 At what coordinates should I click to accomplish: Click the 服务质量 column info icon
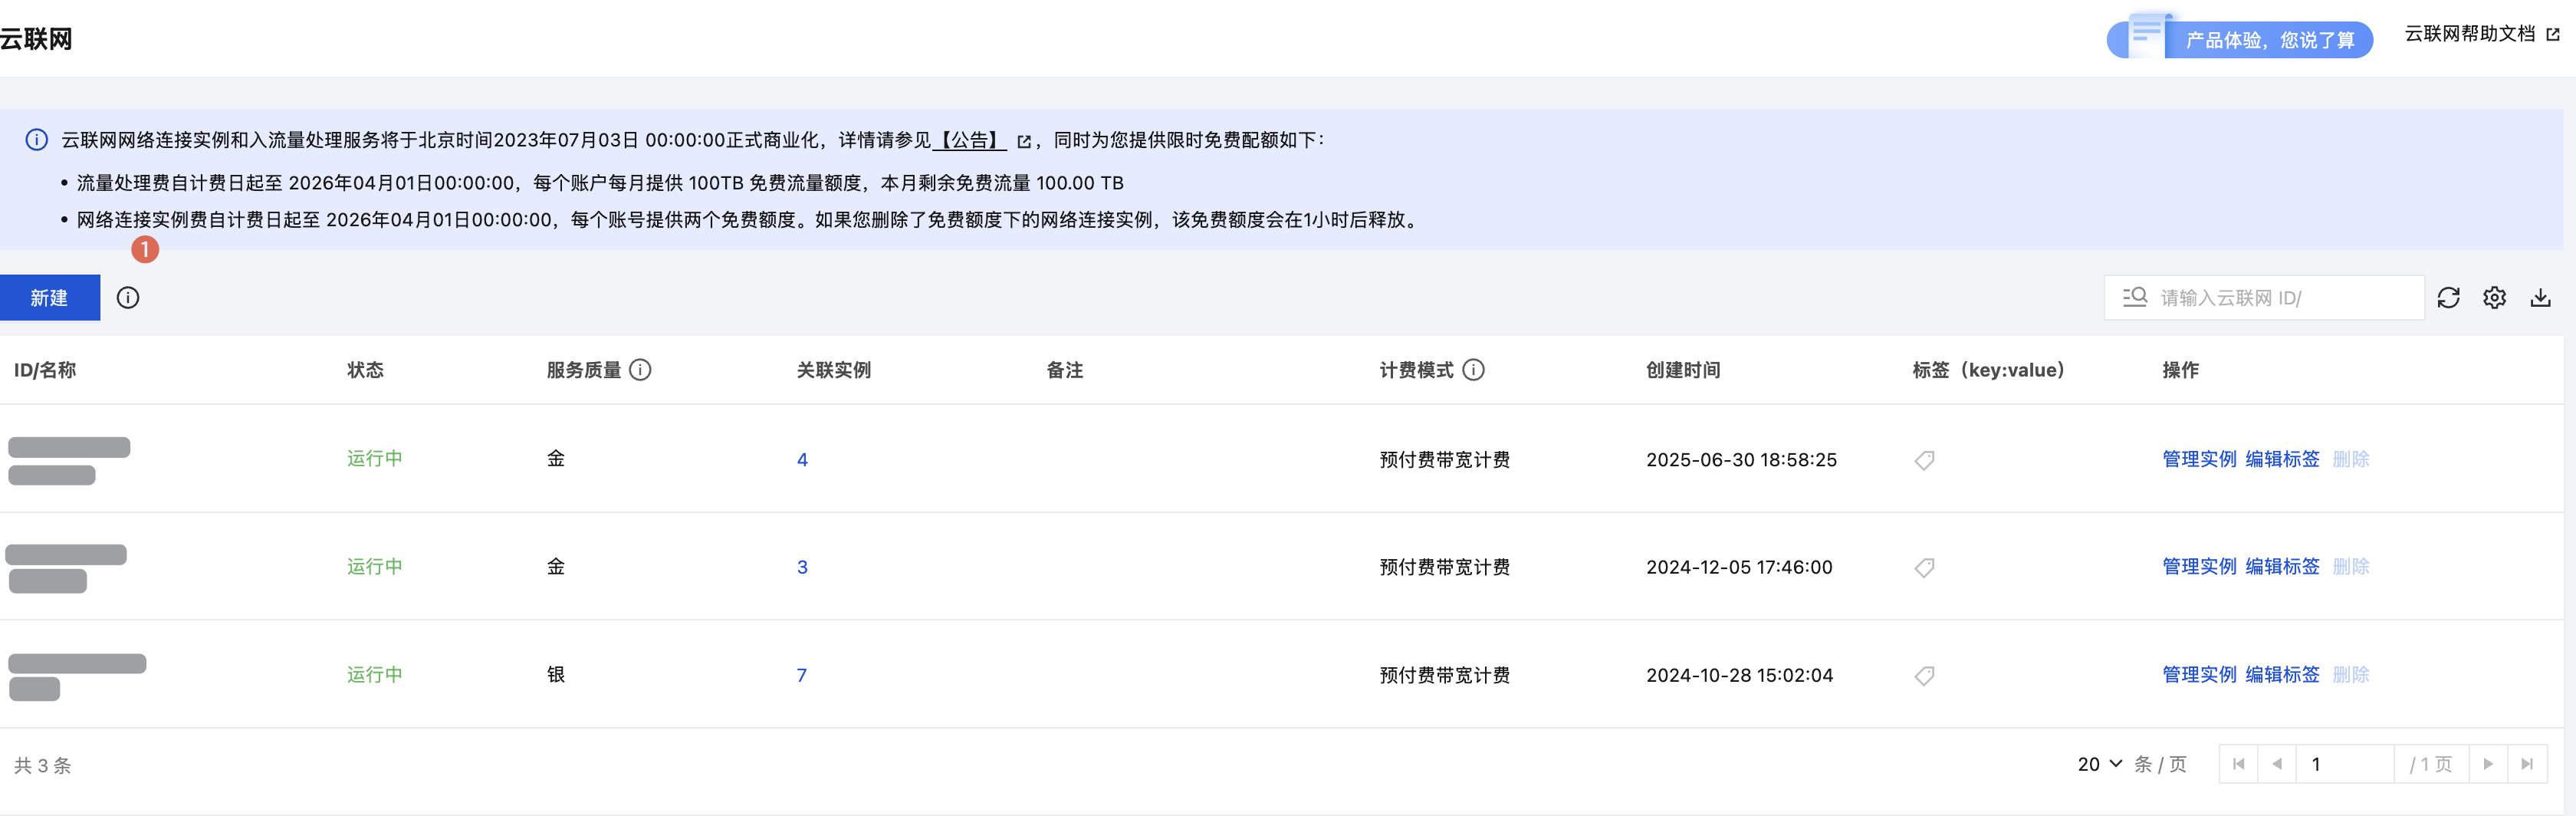[x=641, y=370]
